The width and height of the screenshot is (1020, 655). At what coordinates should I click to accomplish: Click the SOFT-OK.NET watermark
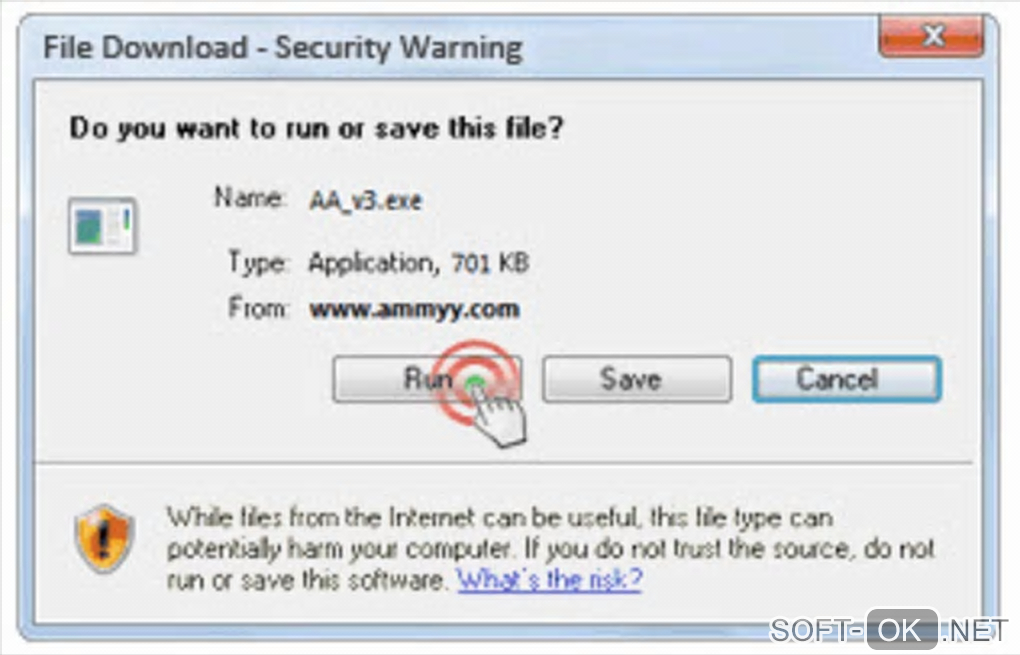[x=888, y=630]
